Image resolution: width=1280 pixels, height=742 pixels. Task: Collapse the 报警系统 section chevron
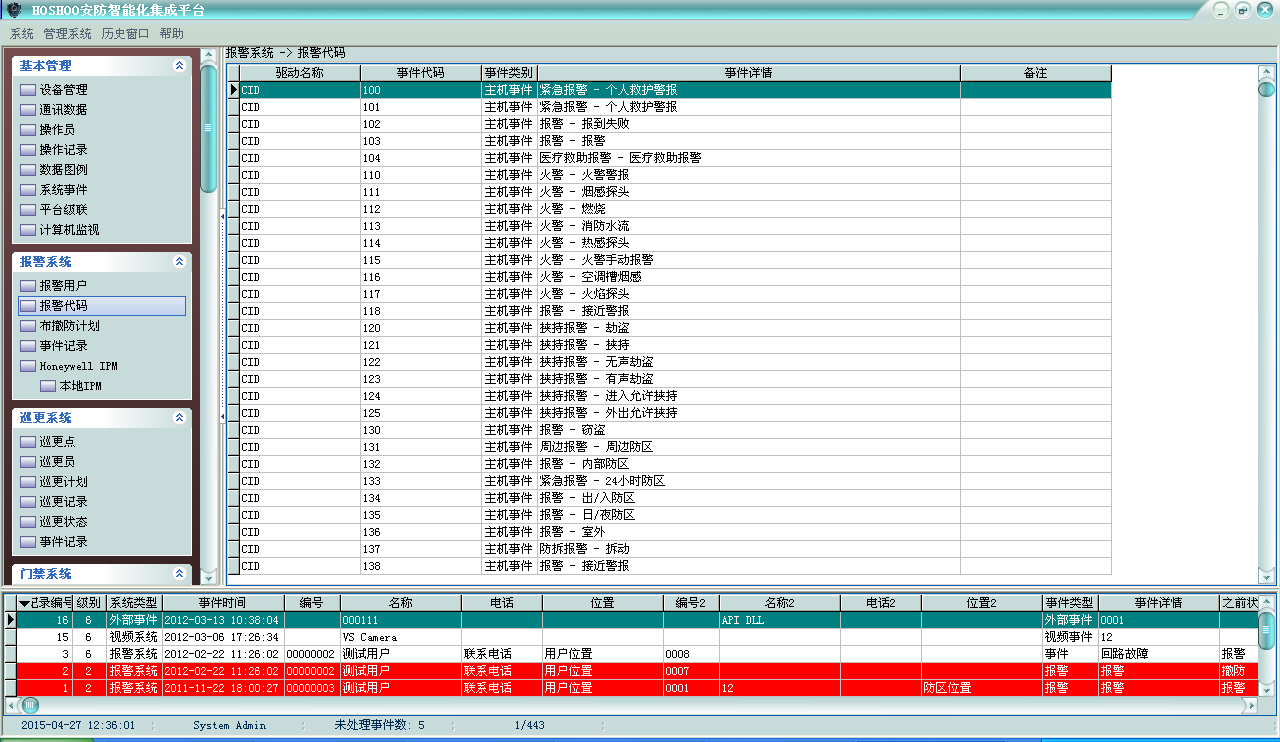[x=179, y=262]
